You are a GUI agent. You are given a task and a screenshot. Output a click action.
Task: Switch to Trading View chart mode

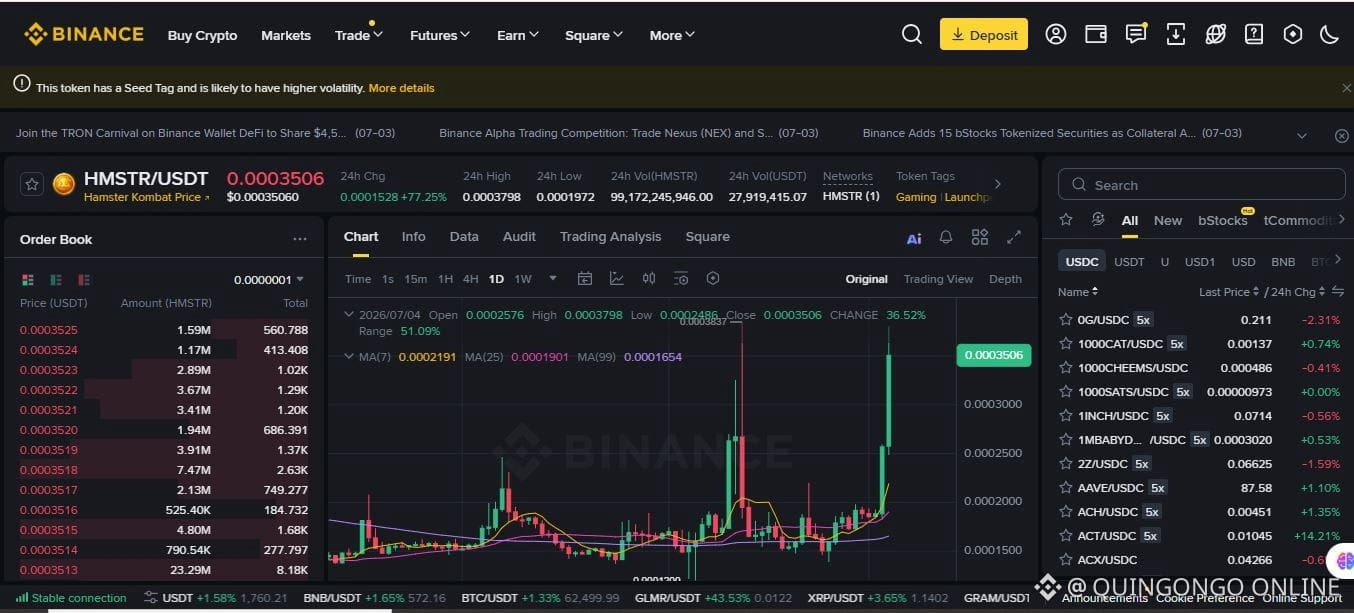click(x=938, y=279)
